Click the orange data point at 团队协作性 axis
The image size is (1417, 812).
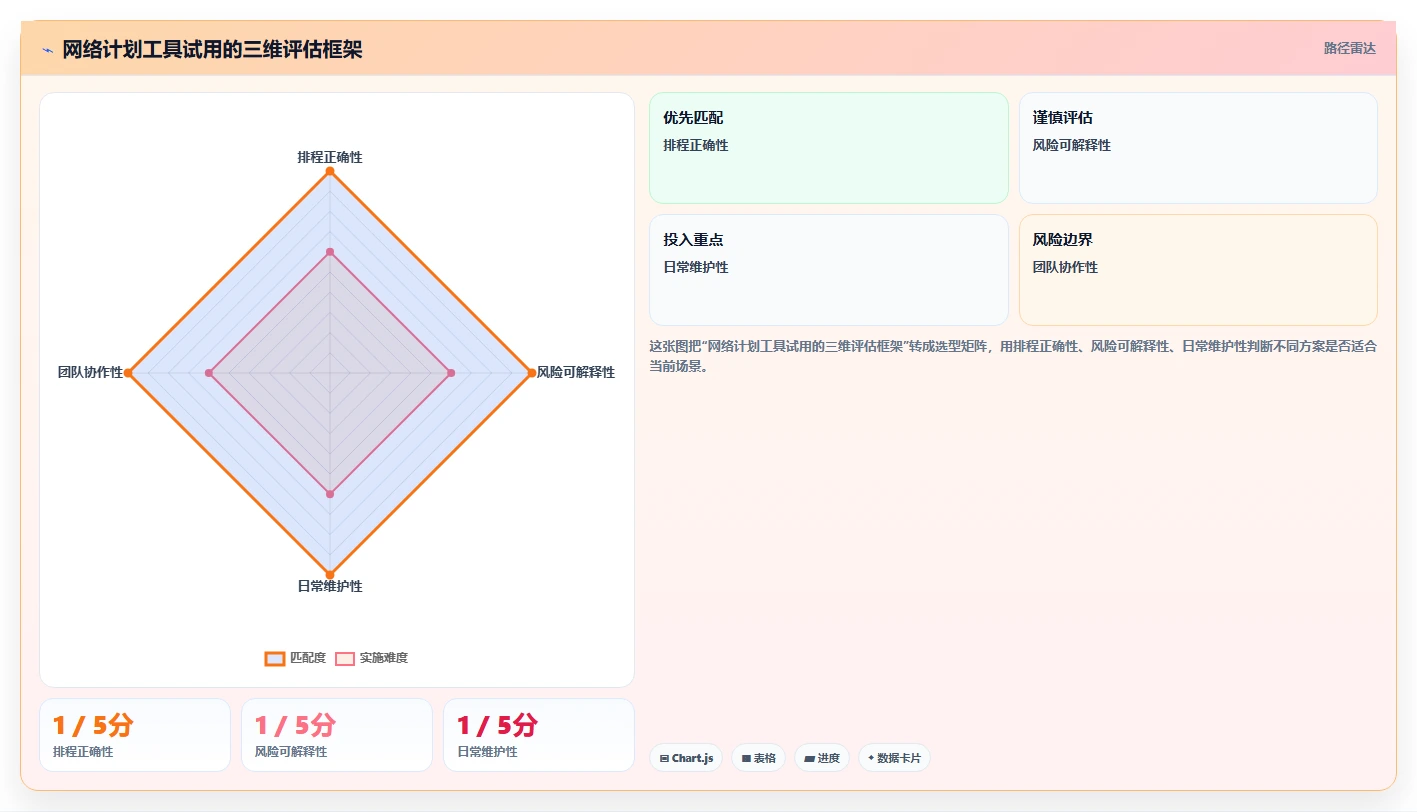tap(128, 373)
